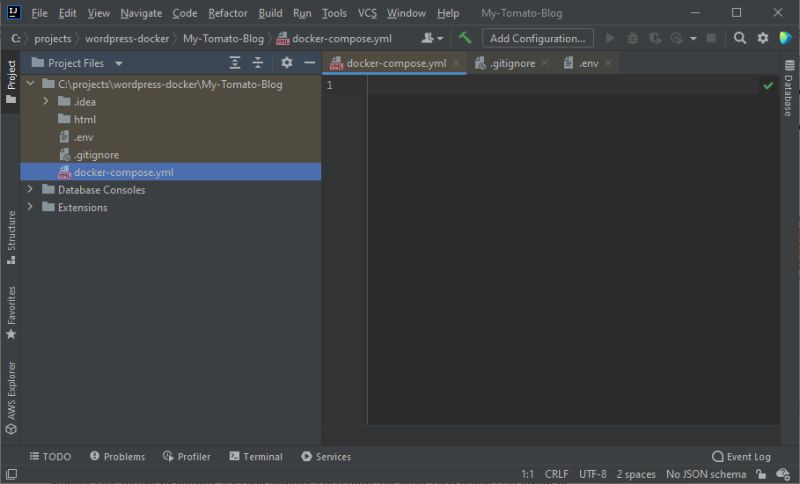Open No JSON schema selector
This screenshot has height=484, width=800.
click(706, 474)
